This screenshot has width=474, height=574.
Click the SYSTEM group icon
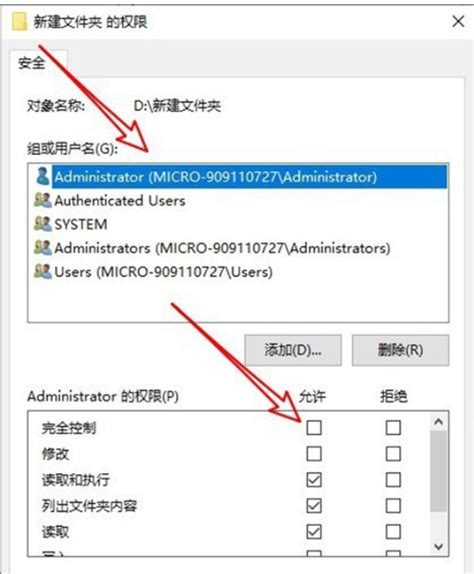[x=42, y=224]
